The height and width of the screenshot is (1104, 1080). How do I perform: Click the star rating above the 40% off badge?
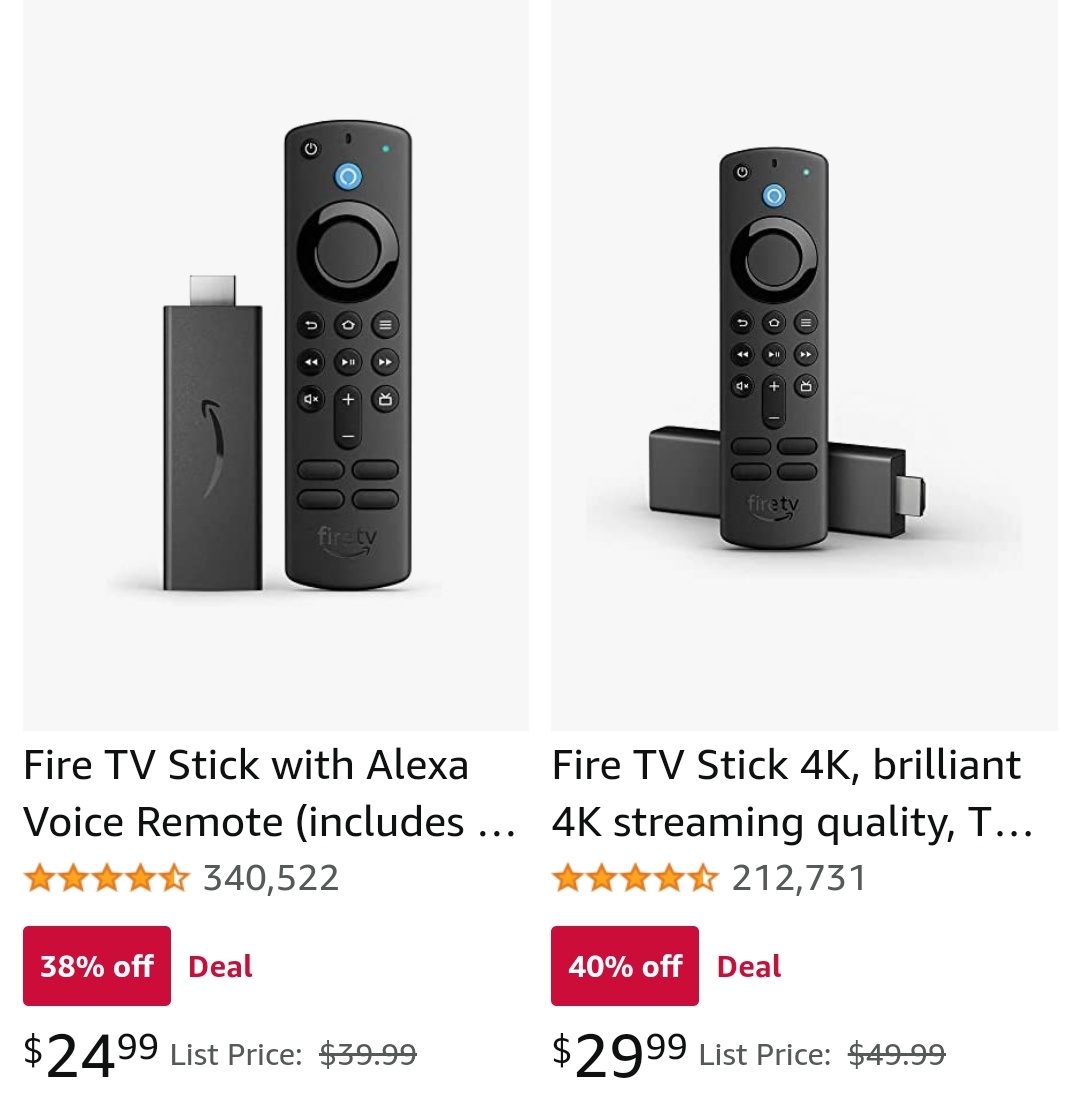click(x=634, y=879)
